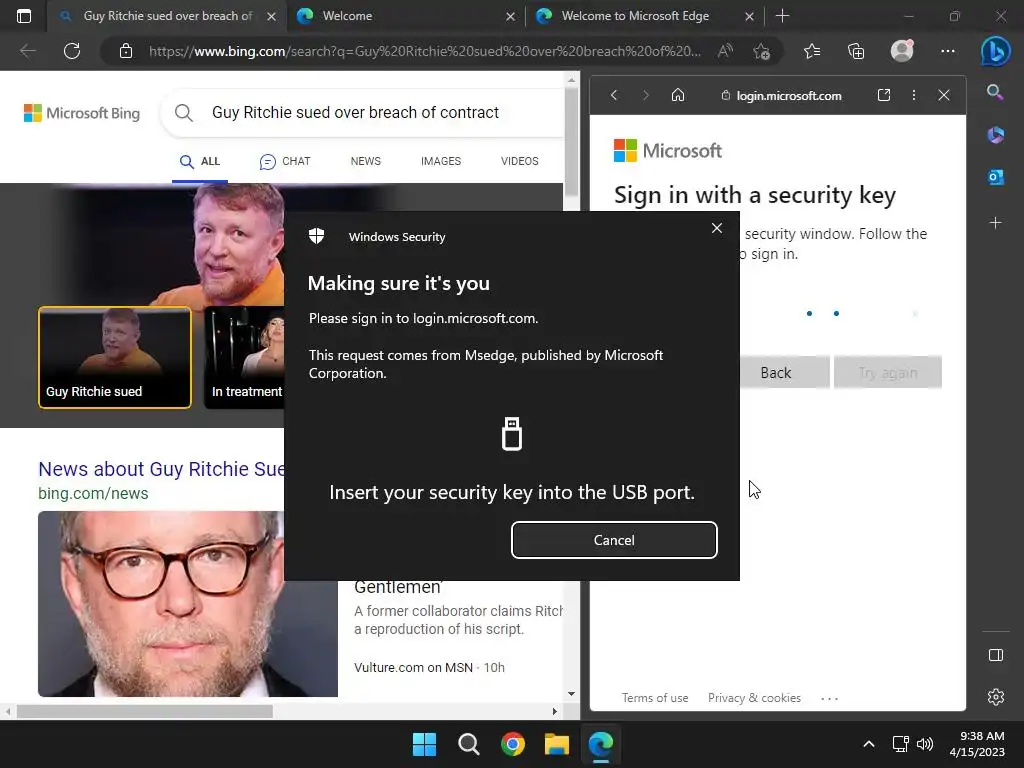
Task: Select the IMAGES search tab
Action: pos(441,161)
